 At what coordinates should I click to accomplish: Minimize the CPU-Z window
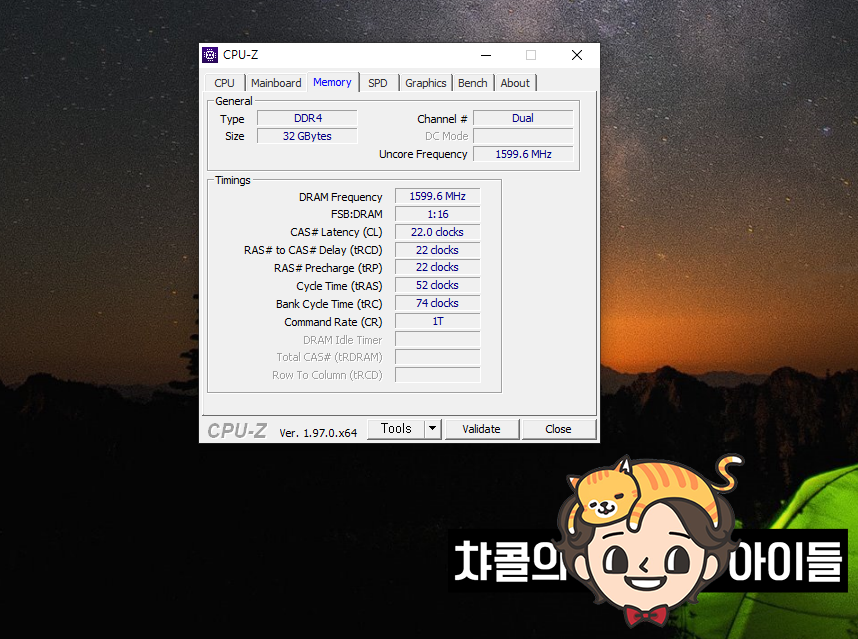point(486,55)
